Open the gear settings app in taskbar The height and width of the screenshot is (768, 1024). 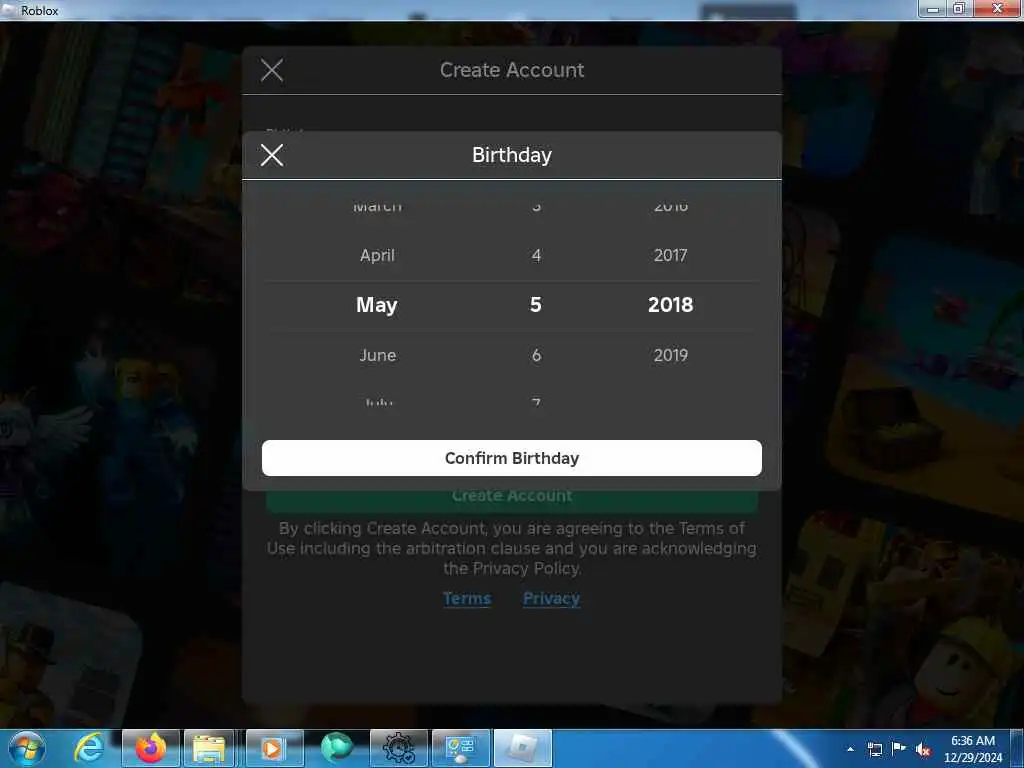398,748
